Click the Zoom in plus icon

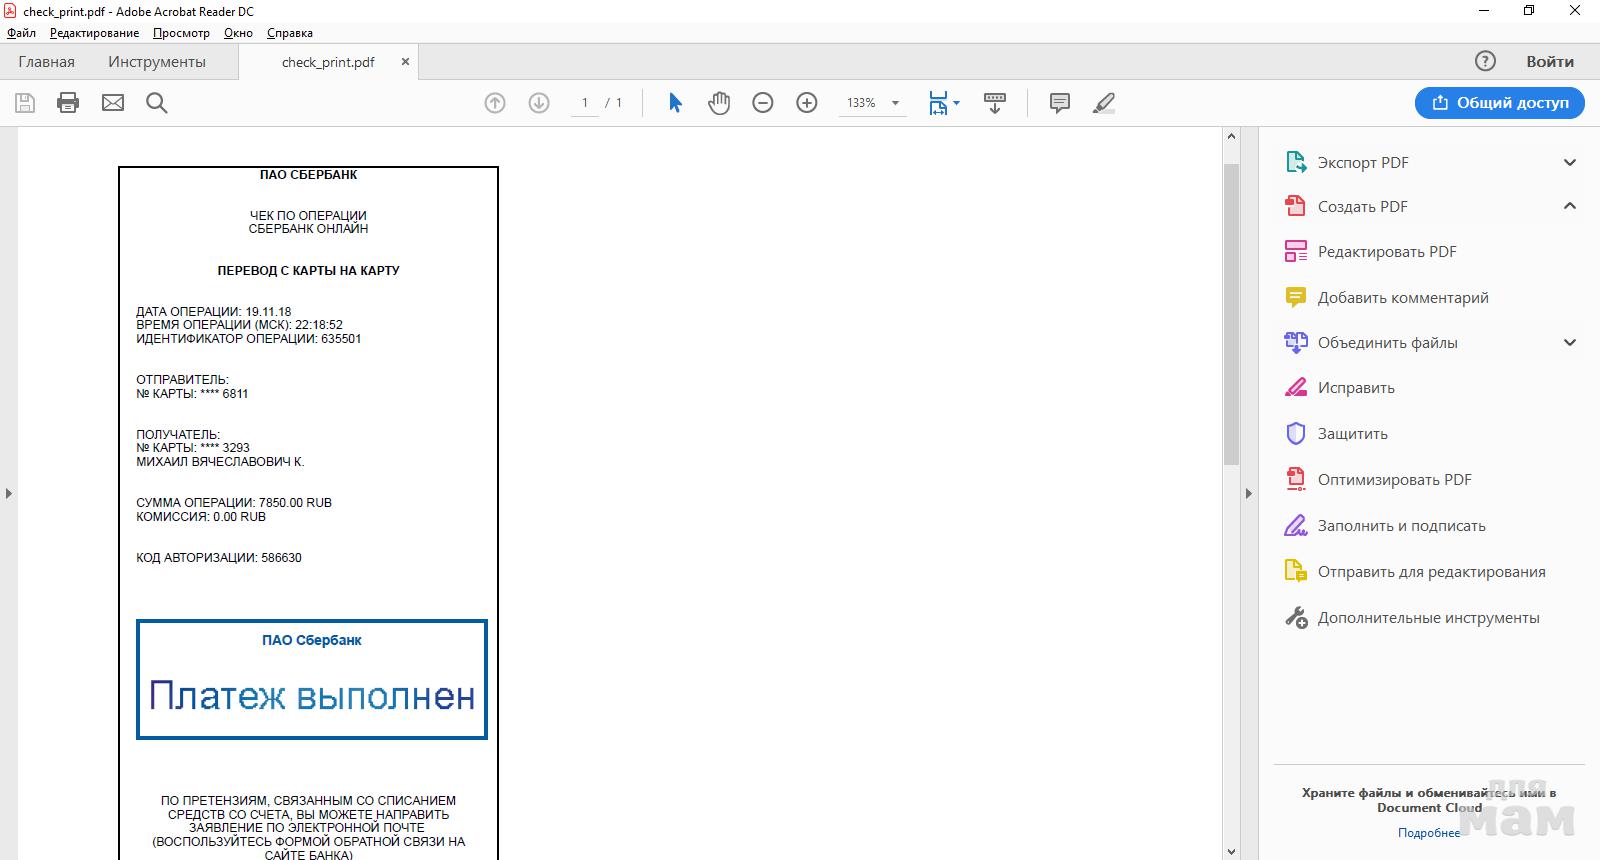(x=807, y=103)
